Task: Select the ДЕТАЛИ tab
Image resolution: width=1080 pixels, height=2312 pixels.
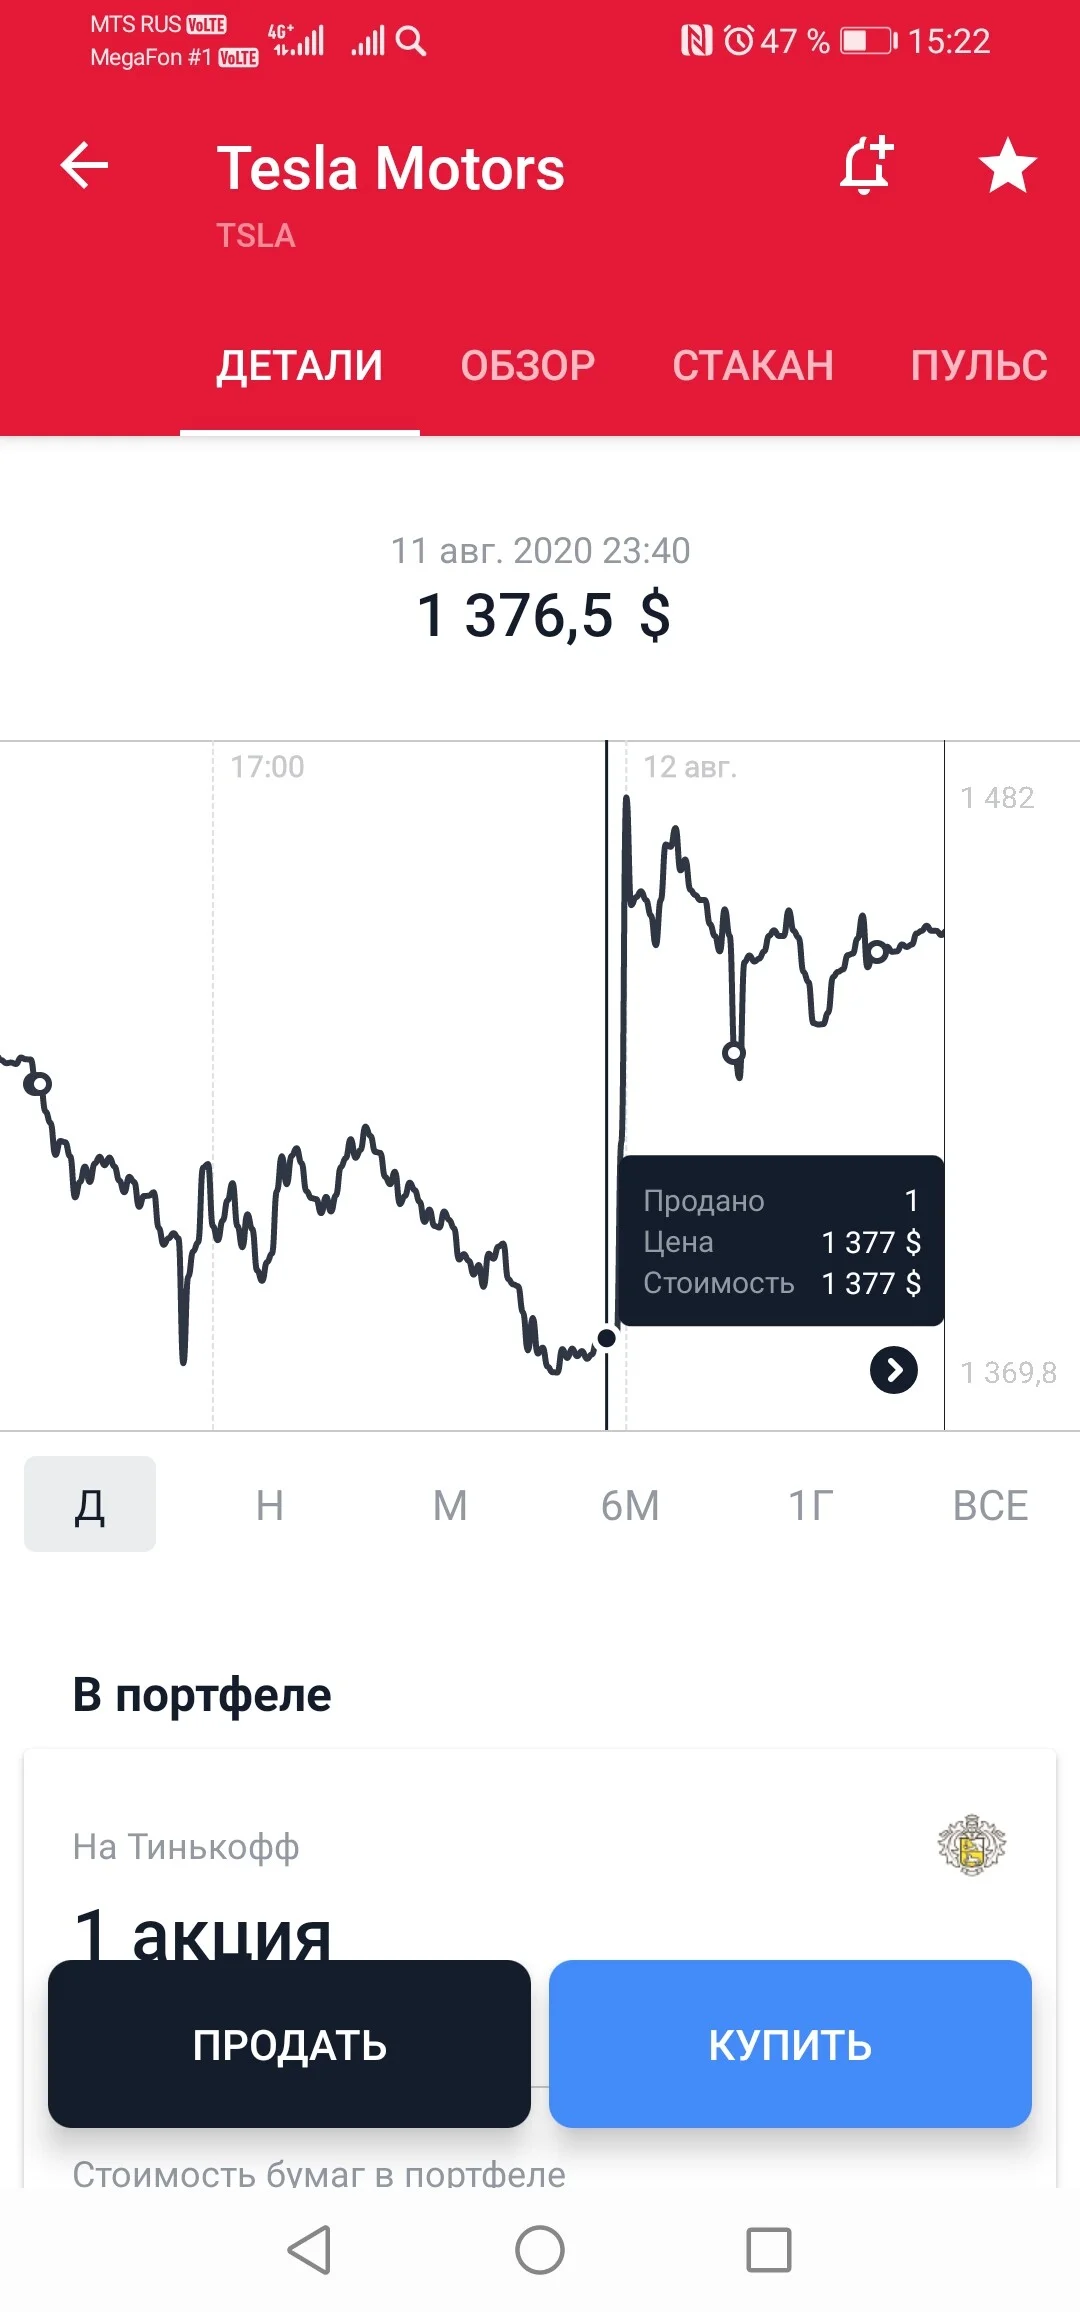Action: tap(300, 365)
